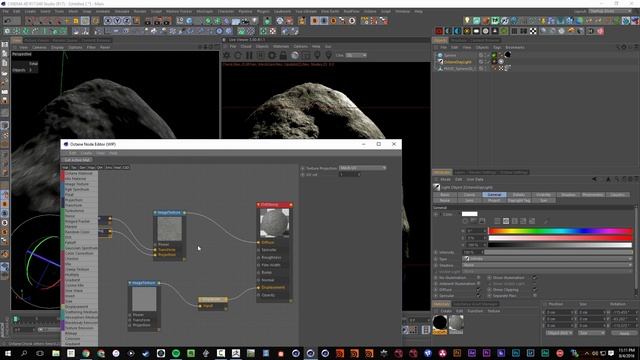Click the black material tag on Sphere
Viewport: 640px width, 360px height.
point(508,55)
